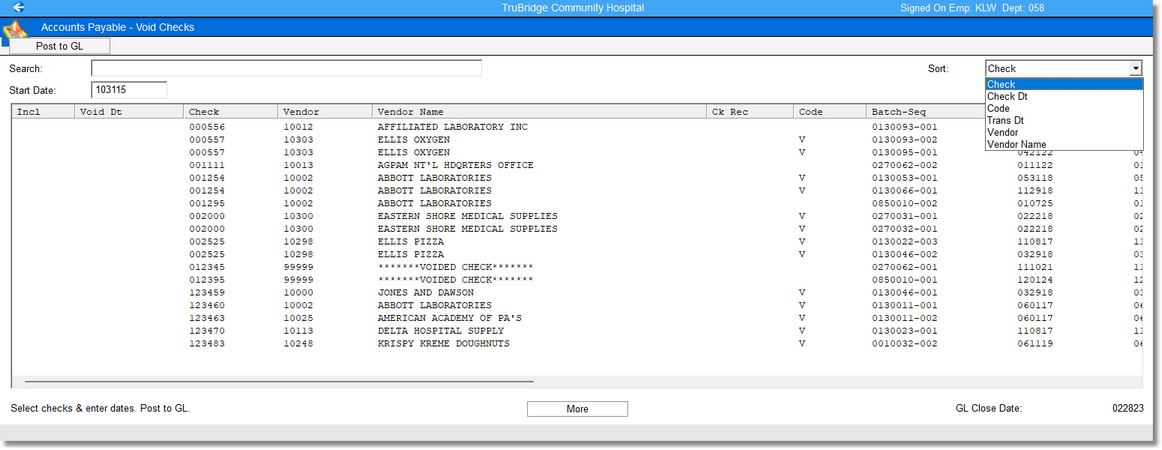The height and width of the screenshot is (450, 1162).
Task: Select Eastern Shore Medical batch 0270032-001
Action: click(578, 229)
